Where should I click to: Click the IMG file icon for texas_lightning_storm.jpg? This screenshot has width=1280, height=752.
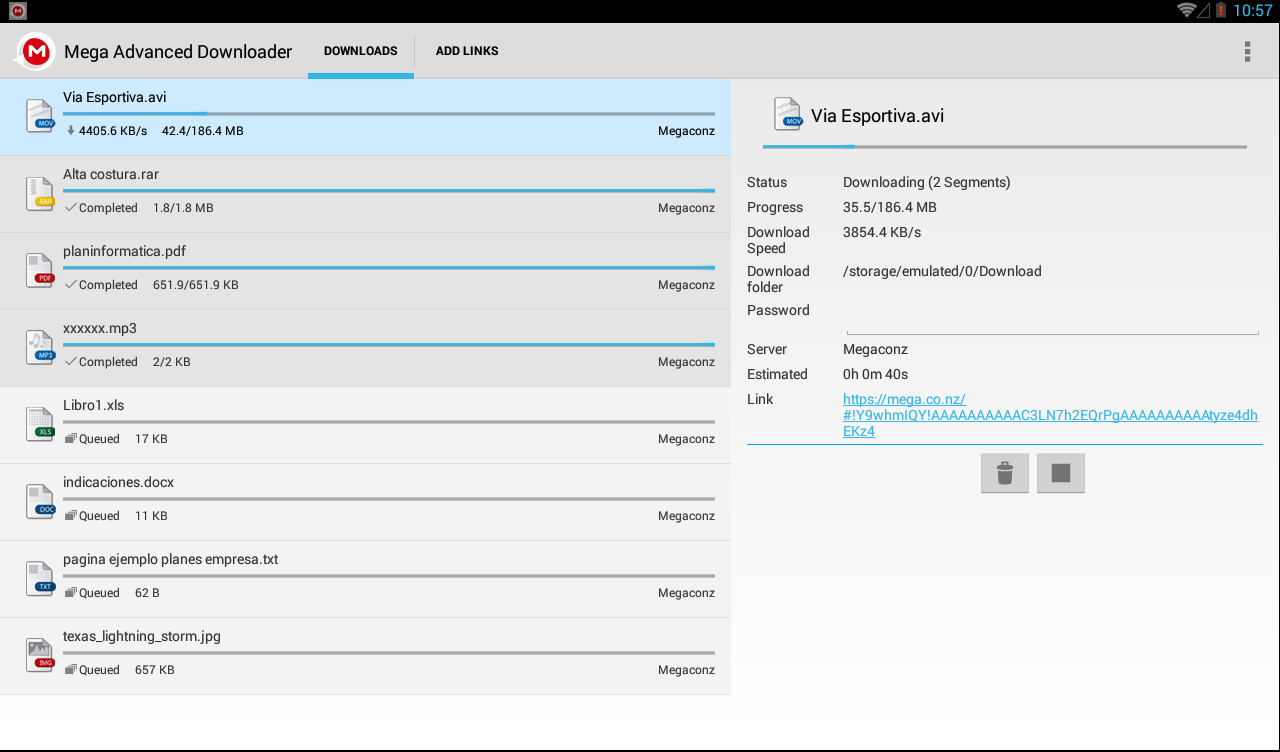[x=40, y=655]
